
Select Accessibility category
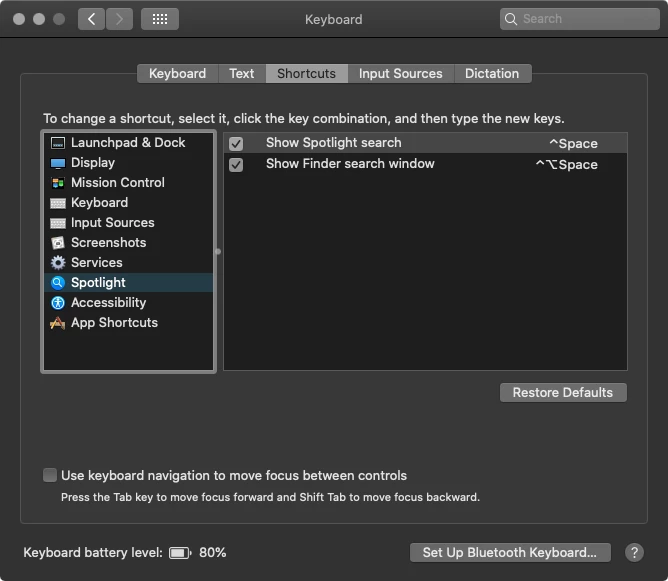128,303
